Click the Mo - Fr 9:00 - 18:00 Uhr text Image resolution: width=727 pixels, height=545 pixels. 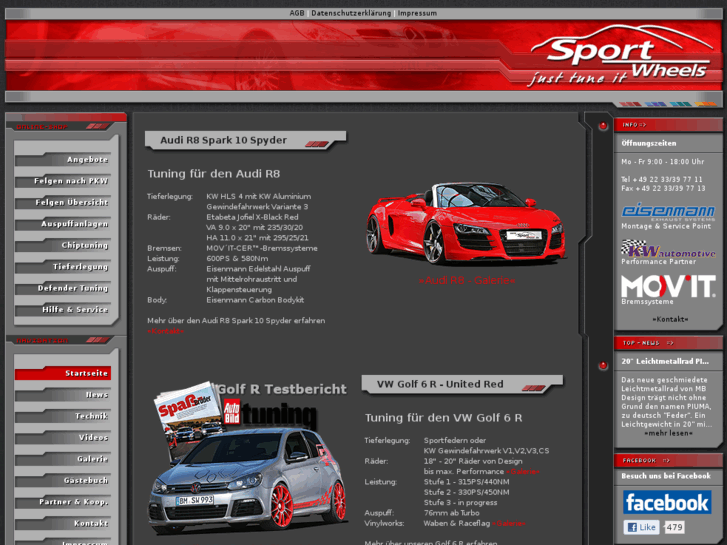pyautogui.click(x=663, y=162)
